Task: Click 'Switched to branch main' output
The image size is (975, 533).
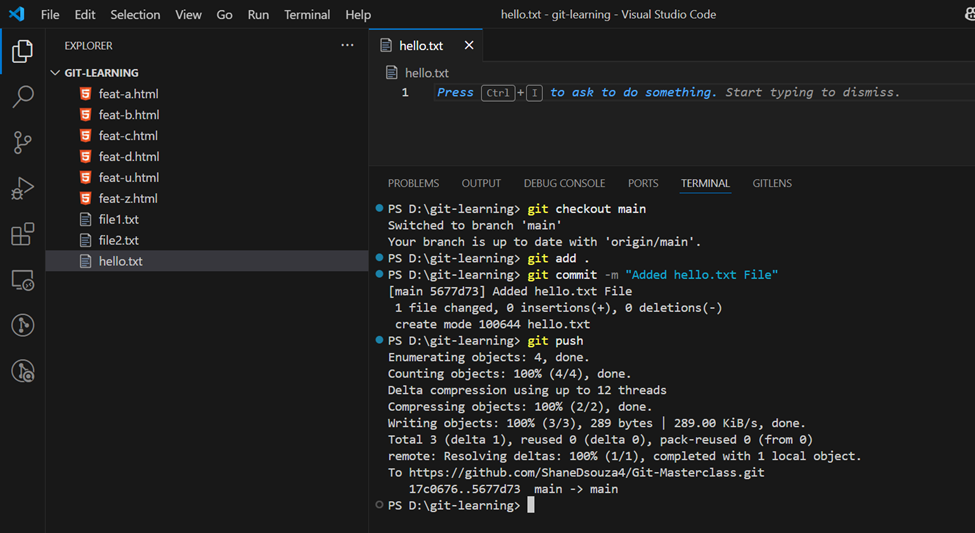Action: click(x=474, y=225)
